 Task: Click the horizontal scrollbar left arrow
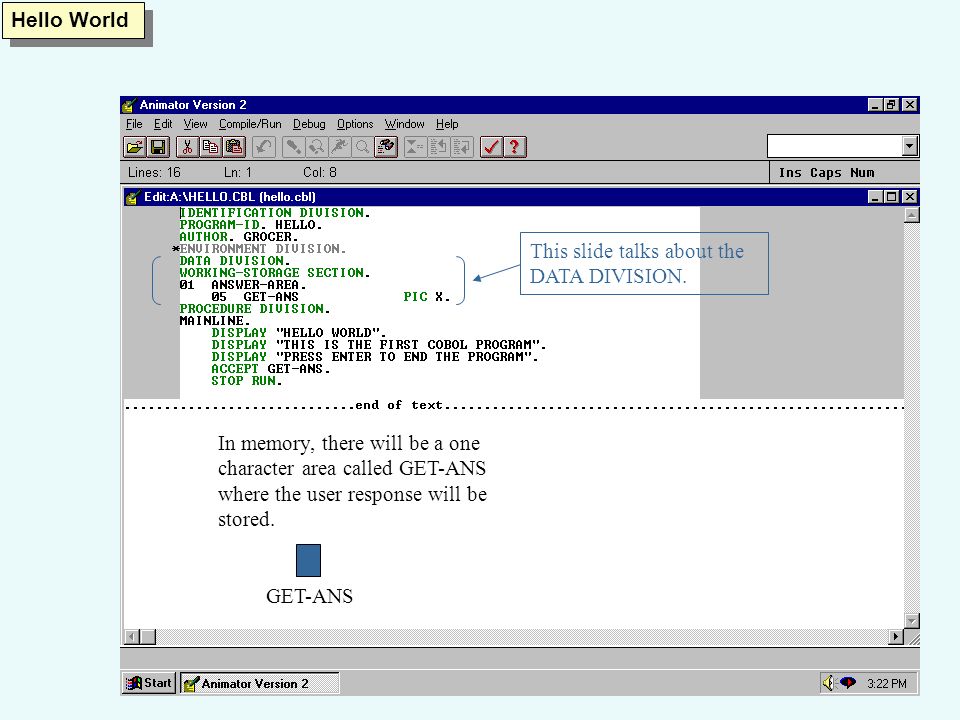[131, 637]
